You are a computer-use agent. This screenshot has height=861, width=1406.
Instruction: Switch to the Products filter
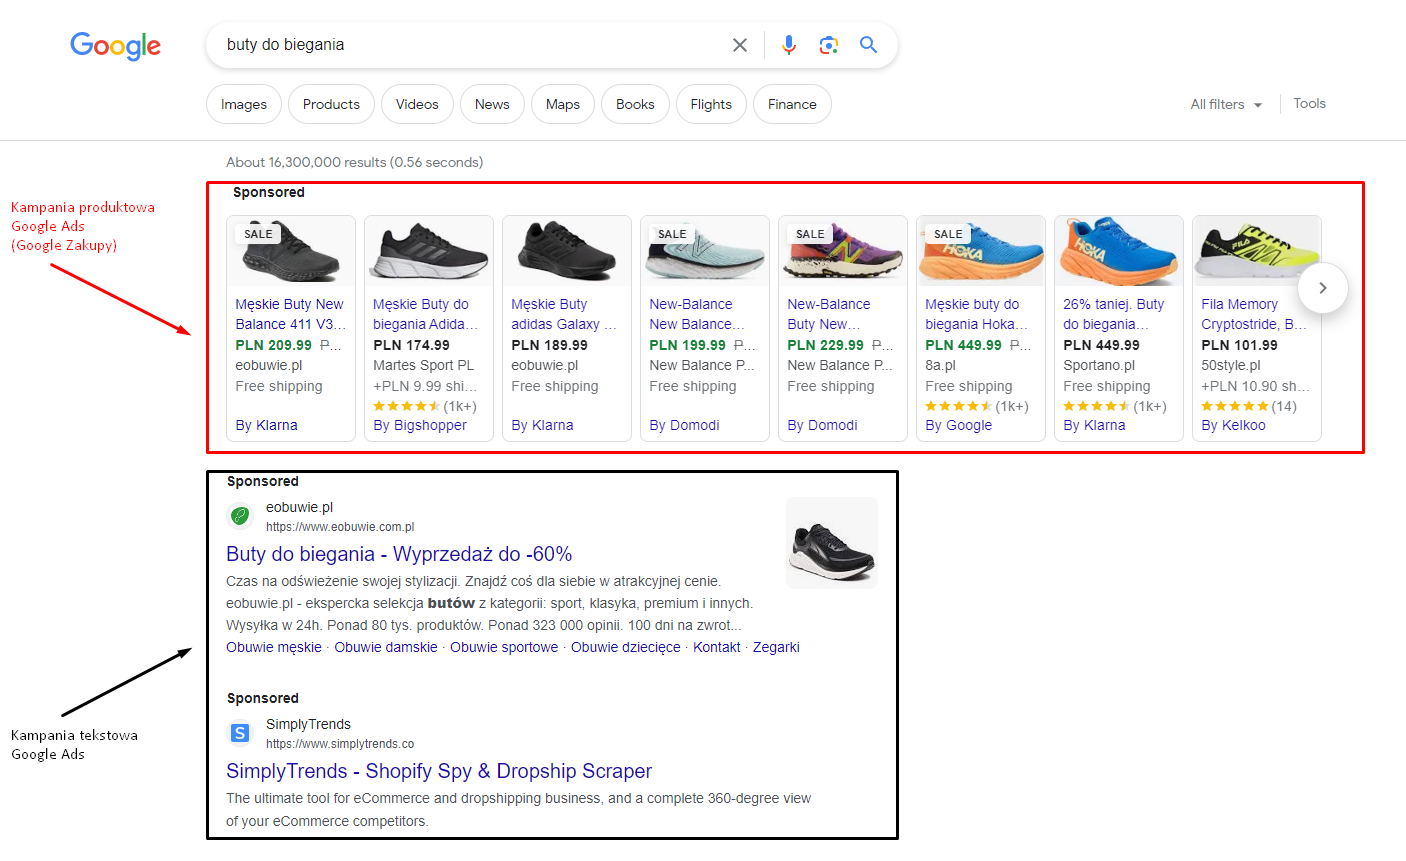click(331, 104)
